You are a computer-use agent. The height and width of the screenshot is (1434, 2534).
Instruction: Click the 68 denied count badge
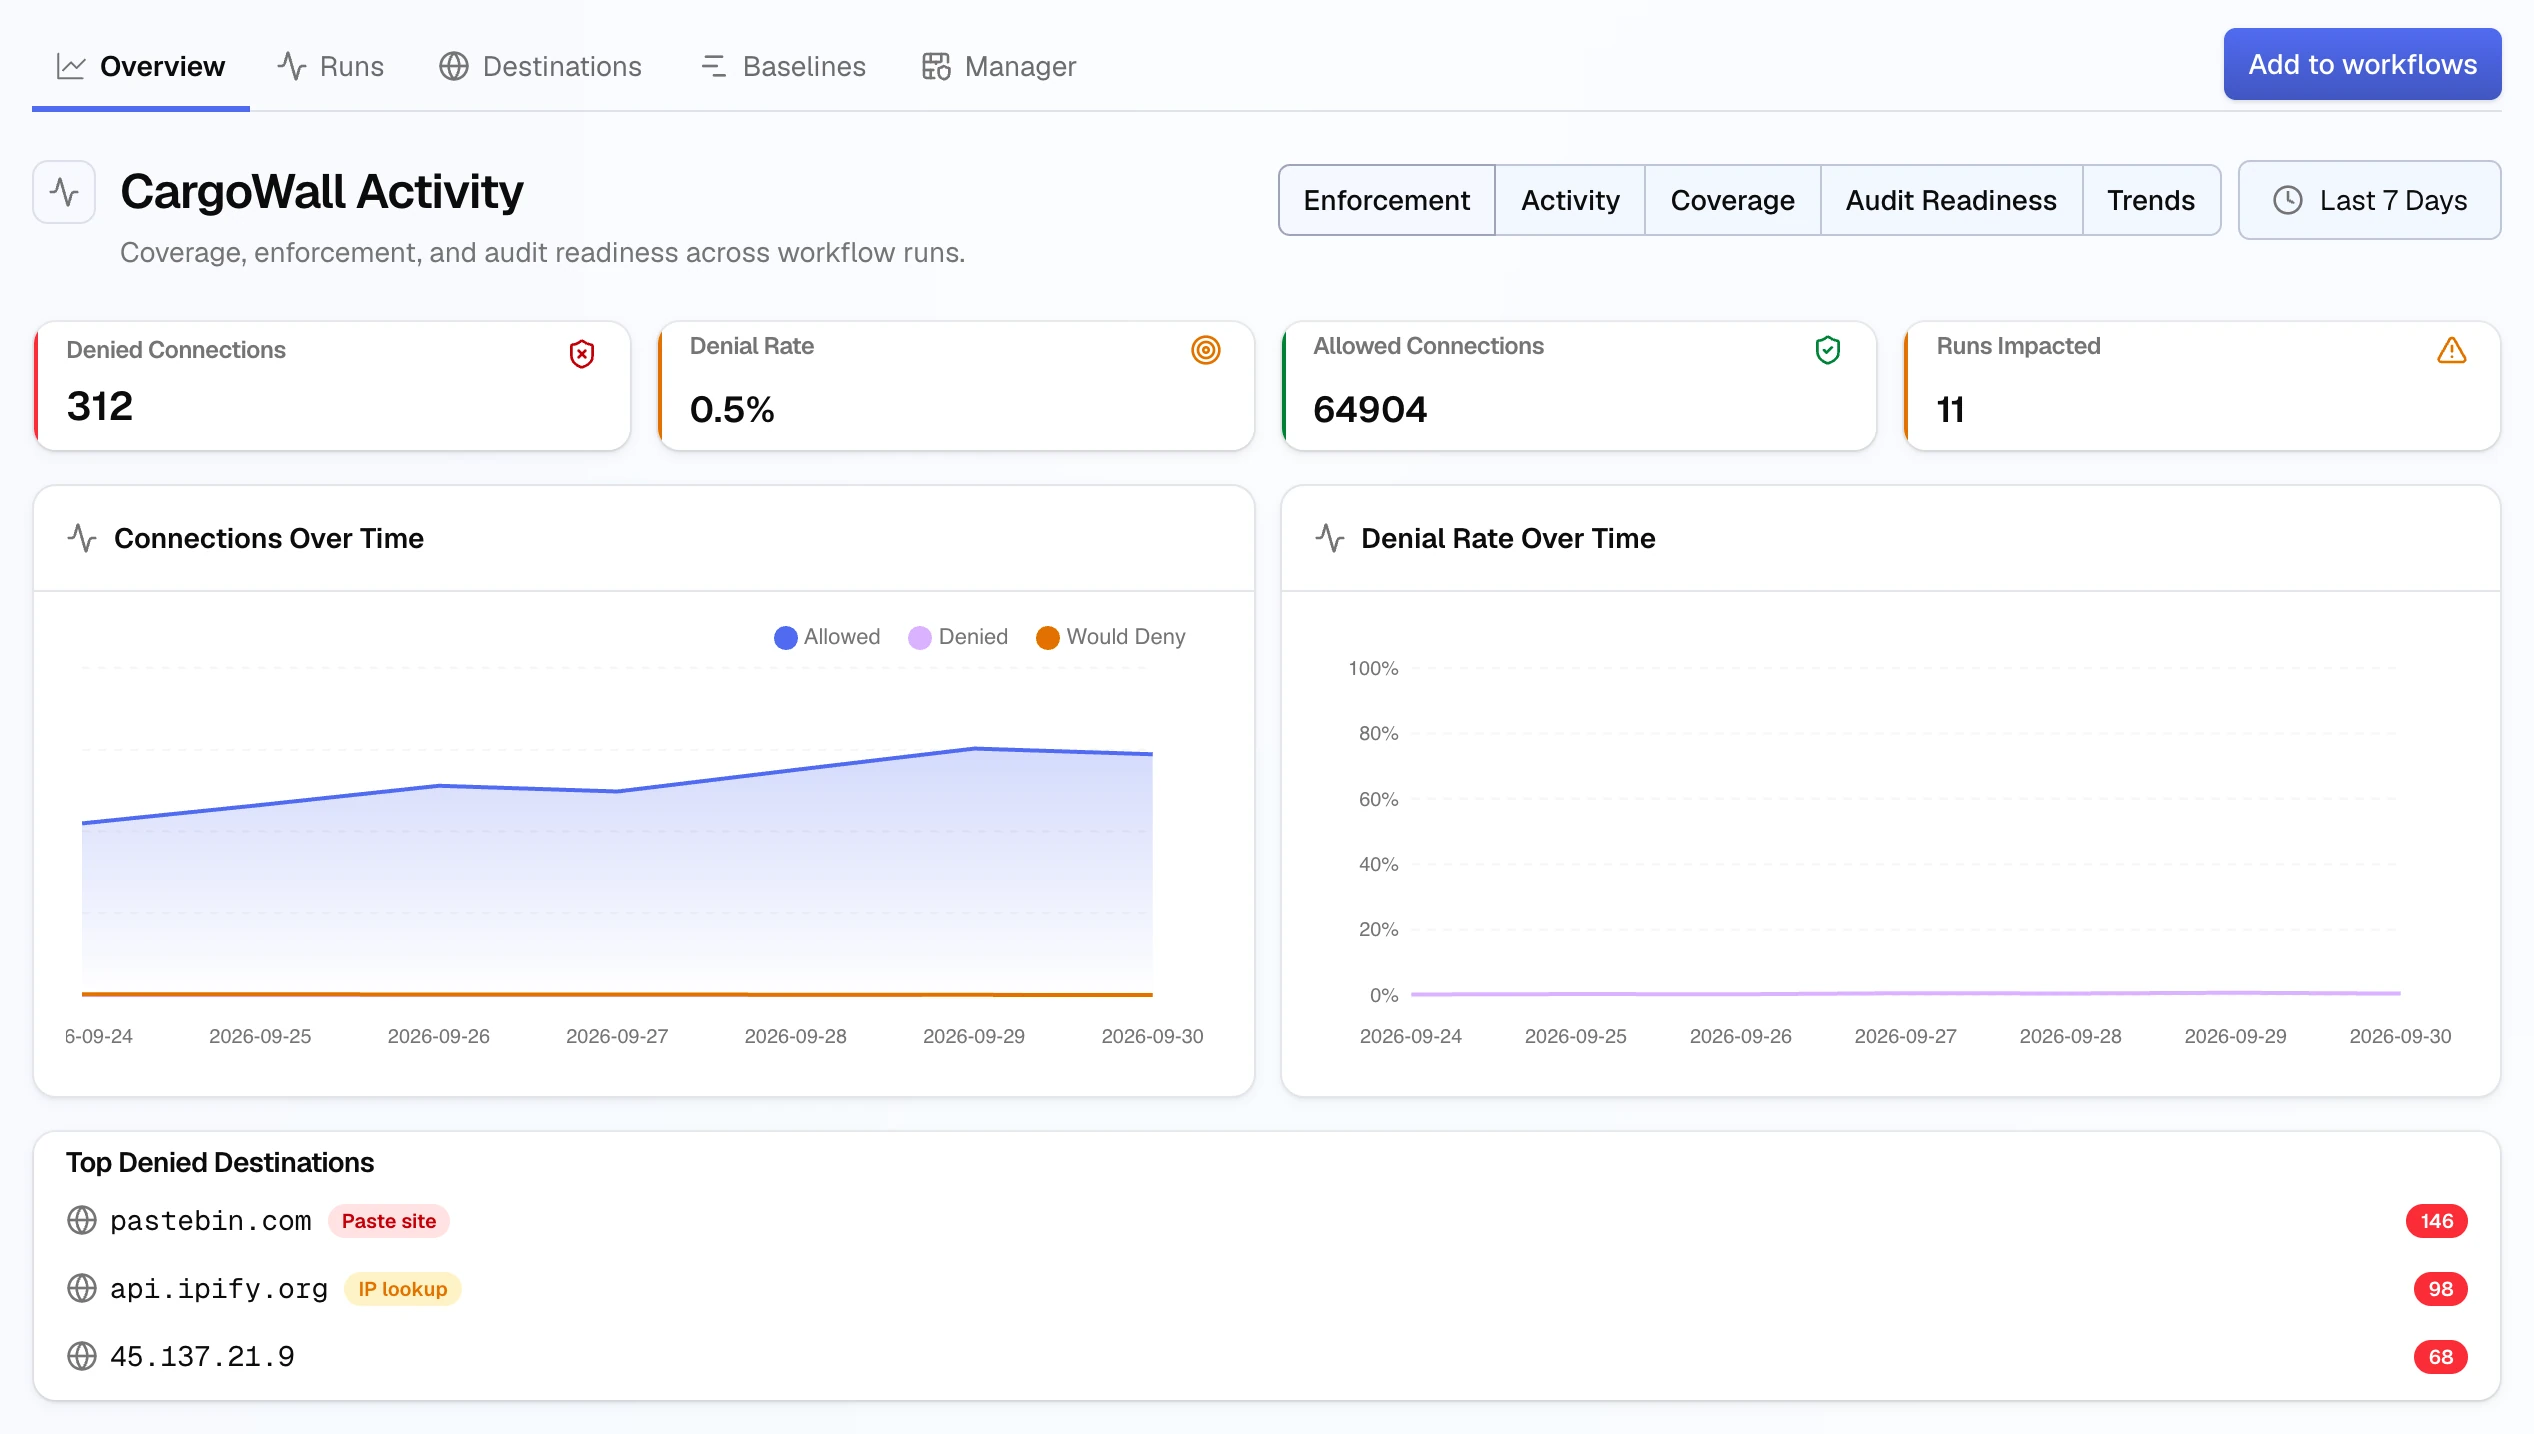pyautogui.click(x=2441, y=1357)
